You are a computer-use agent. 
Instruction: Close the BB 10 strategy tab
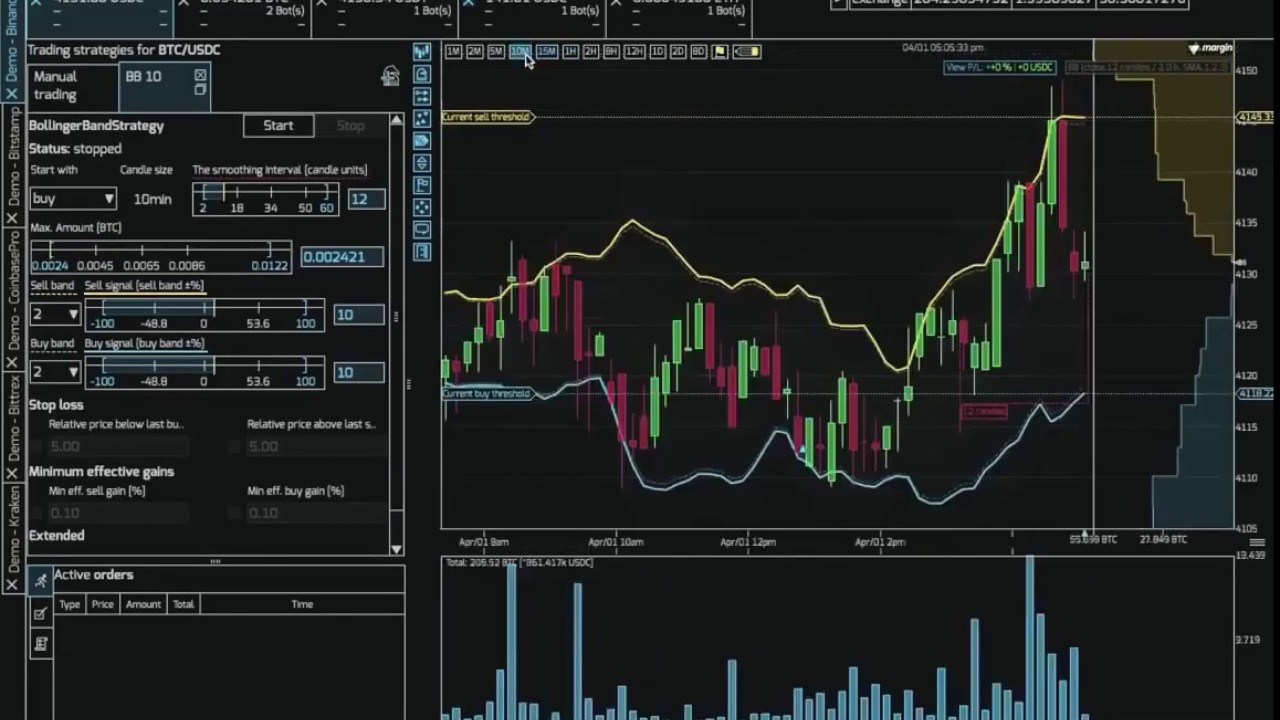tap(200, 75)
